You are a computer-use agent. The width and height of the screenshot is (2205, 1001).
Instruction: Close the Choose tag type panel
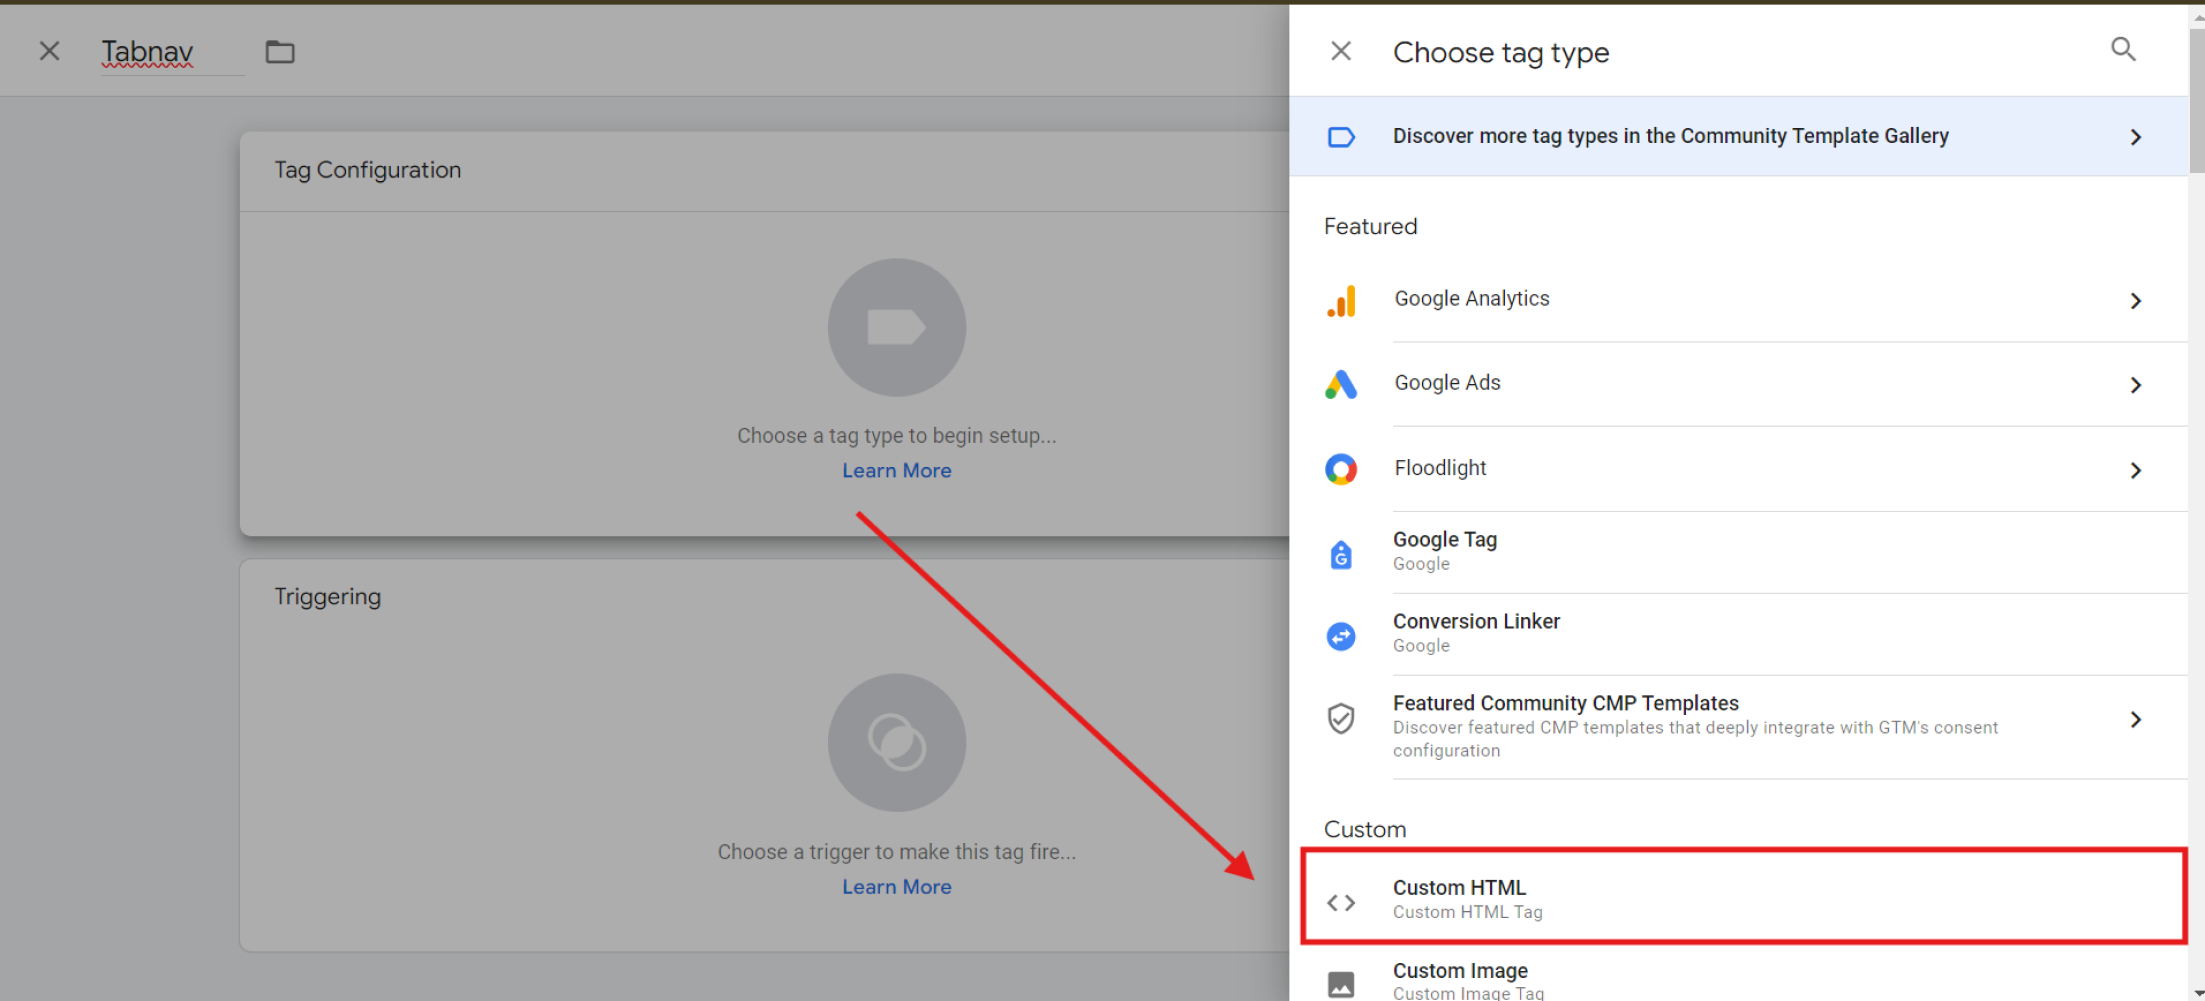(1341, 51)
